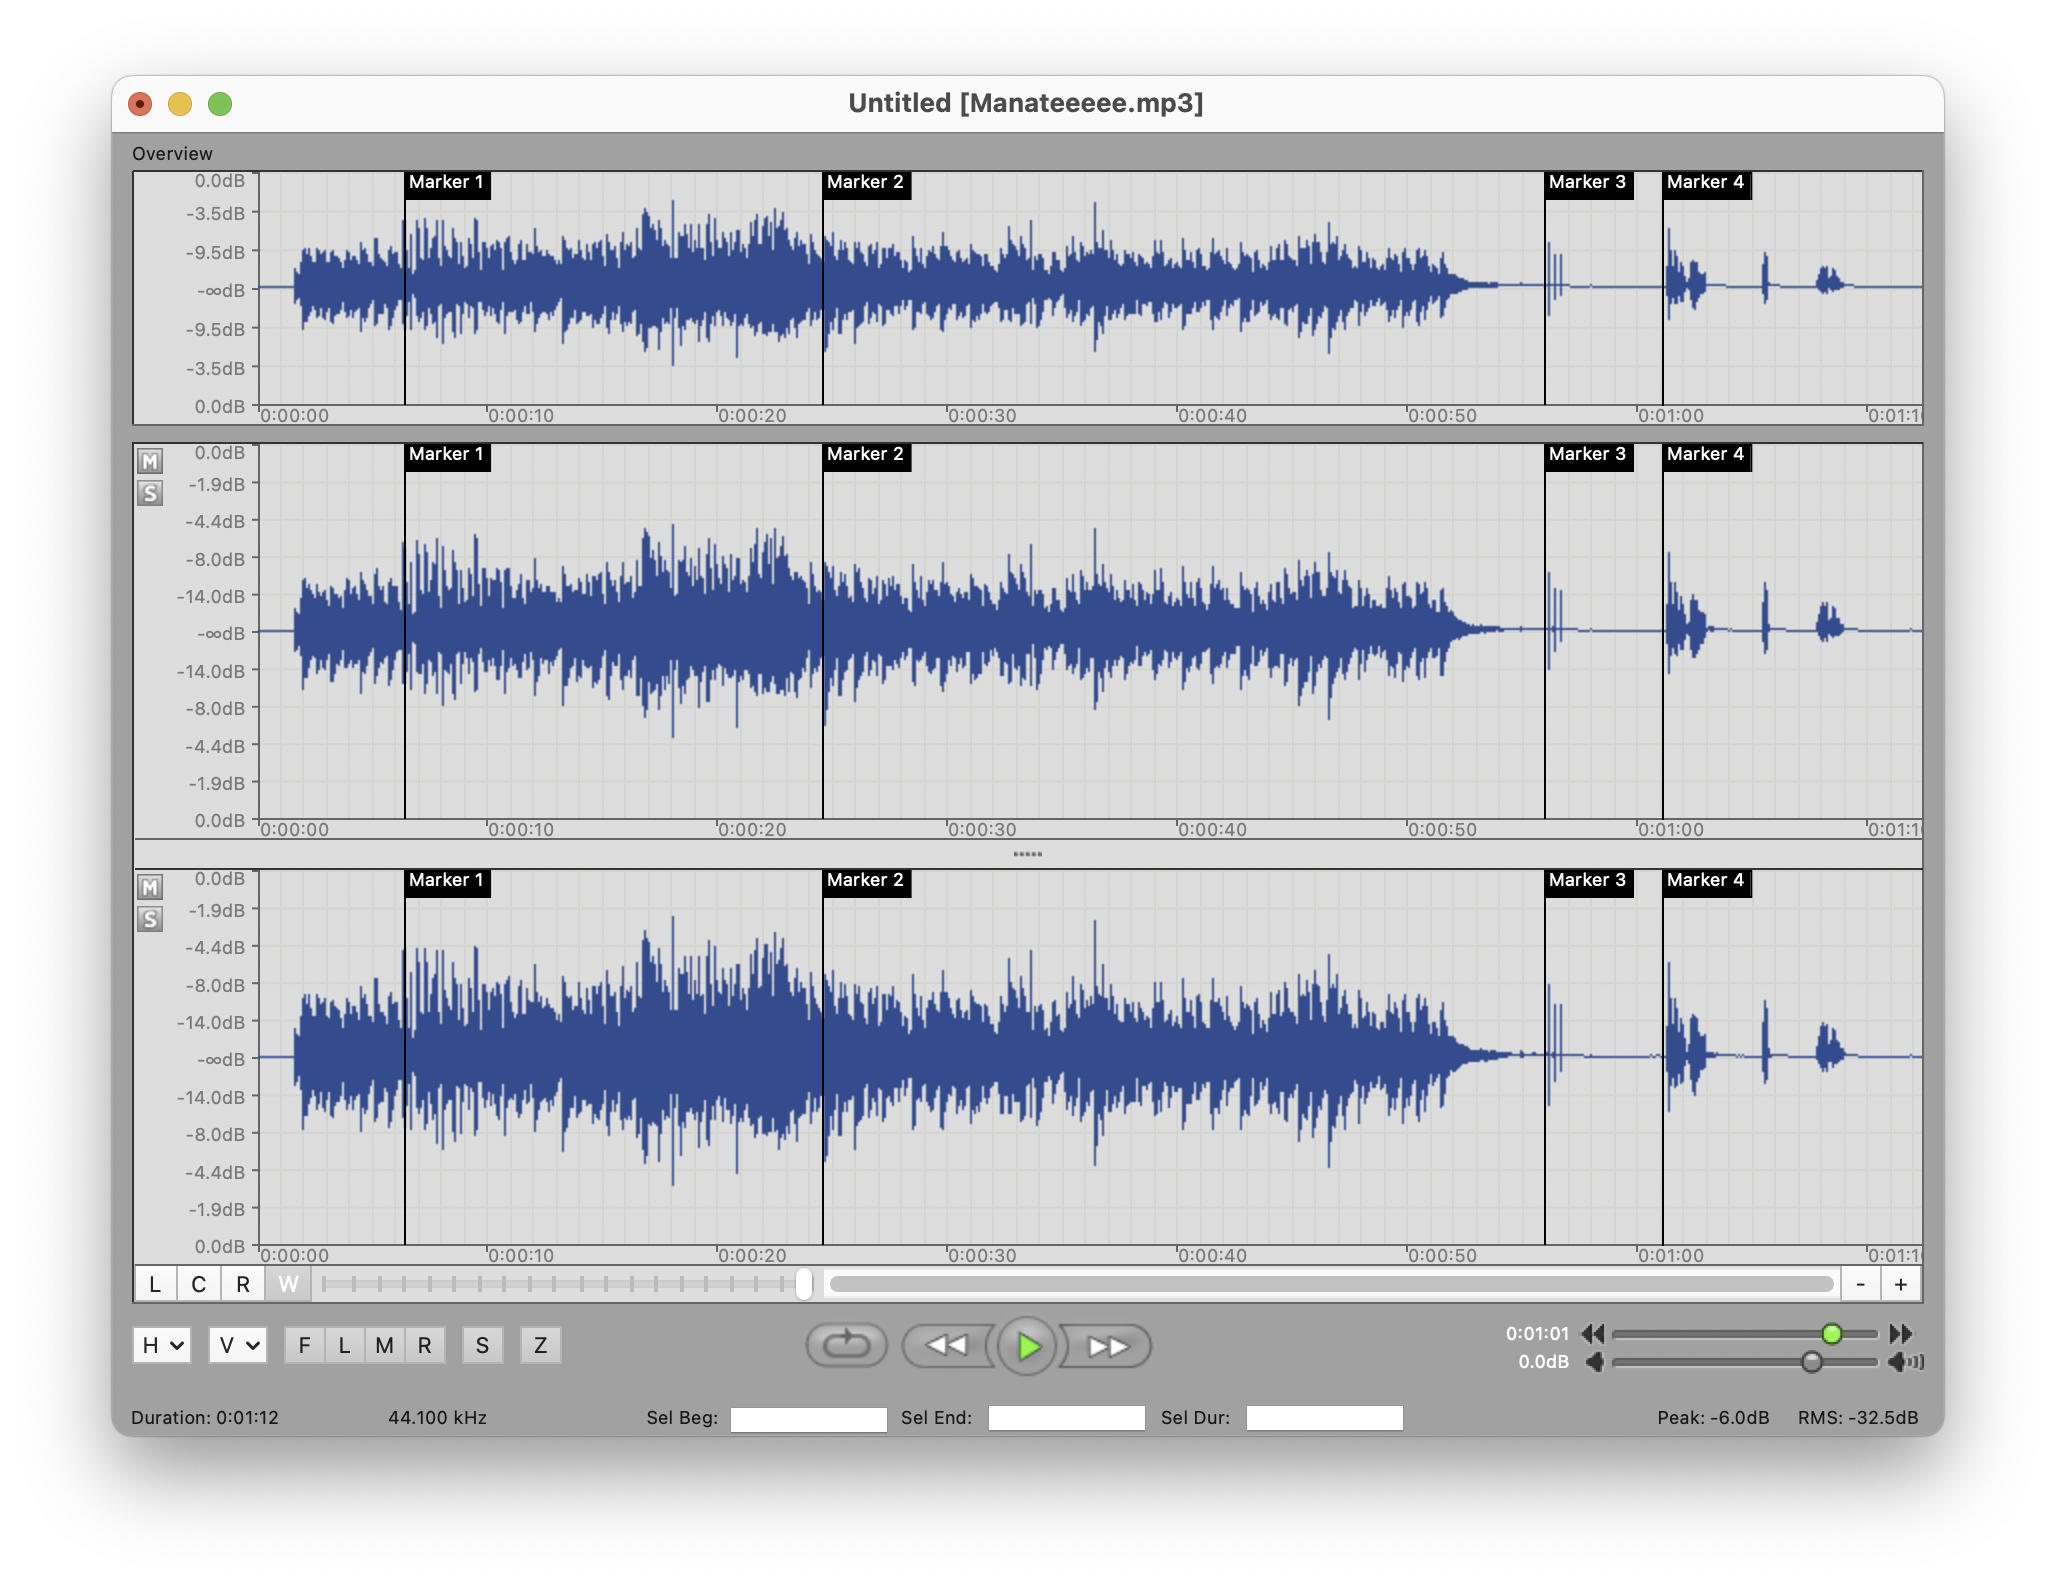
Task: Click the M button in bottom toolbar
Action: pyautogui.click(x=385, y=1345)
